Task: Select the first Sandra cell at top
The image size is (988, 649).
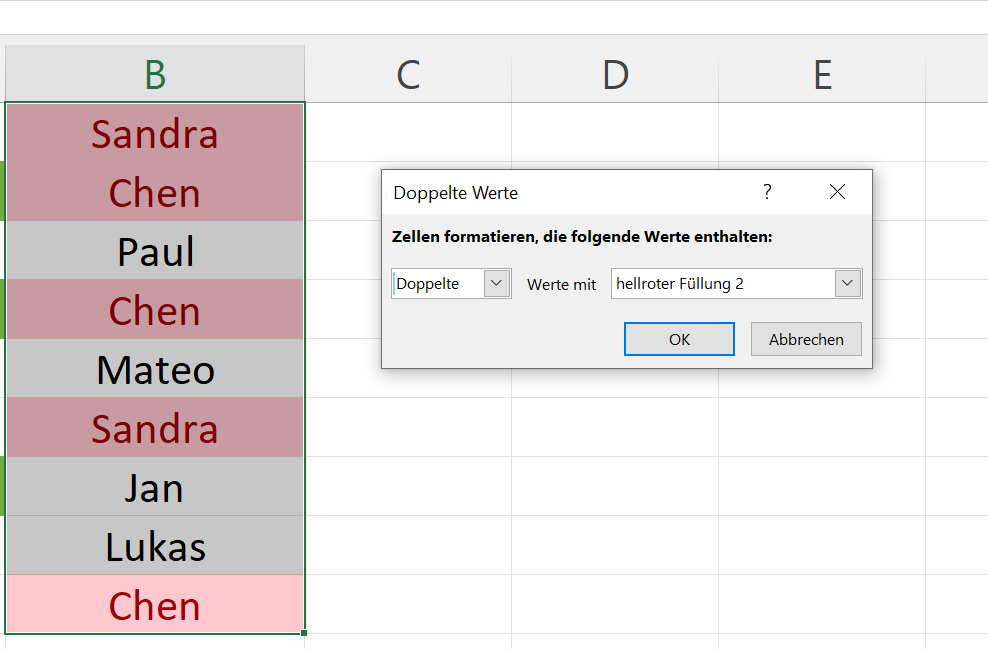Action: tap(155, 133)
